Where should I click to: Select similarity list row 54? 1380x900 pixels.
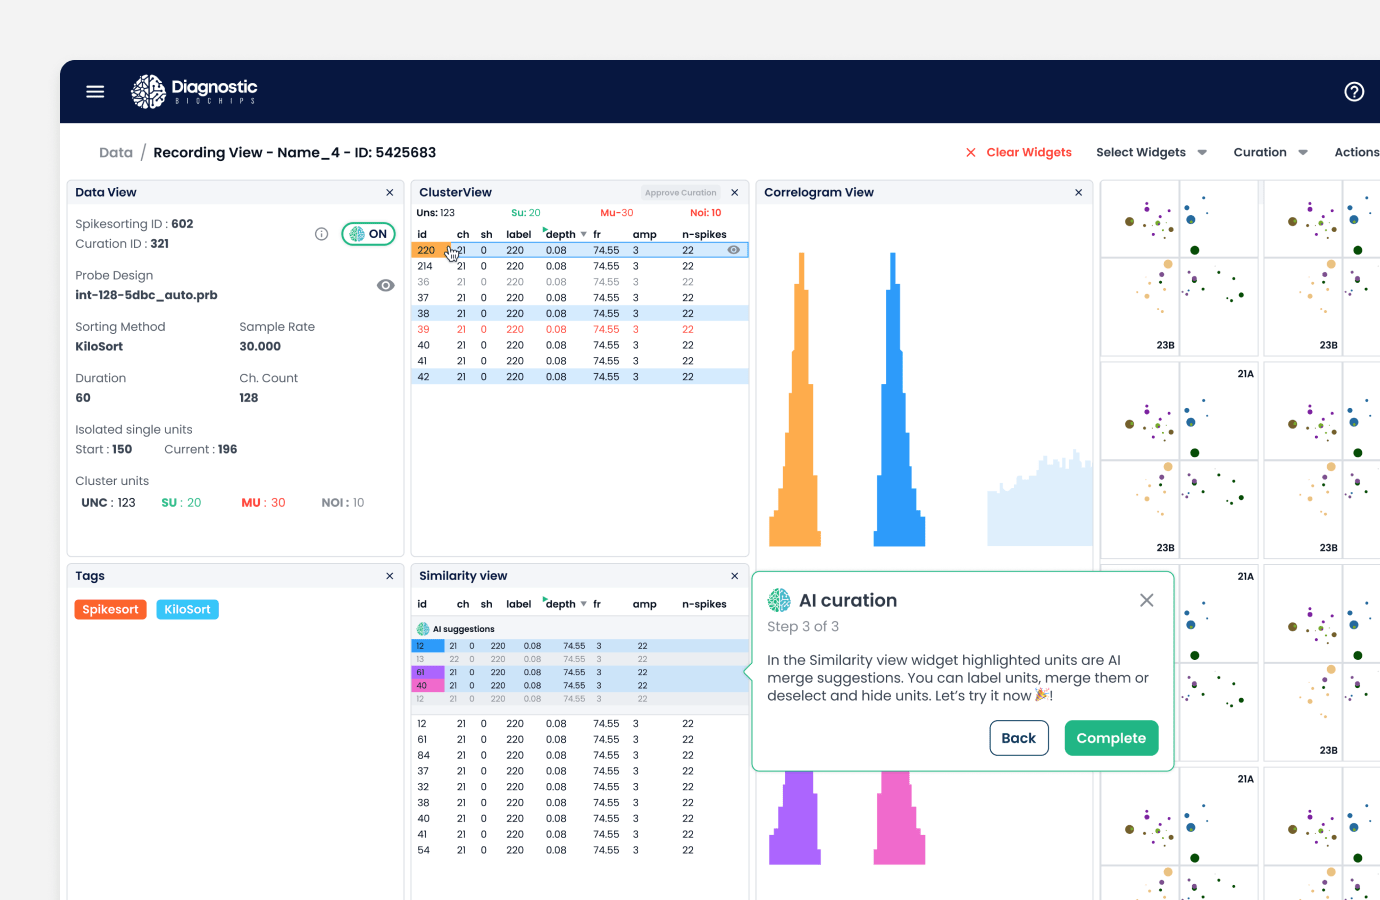[x=580, y=850]
